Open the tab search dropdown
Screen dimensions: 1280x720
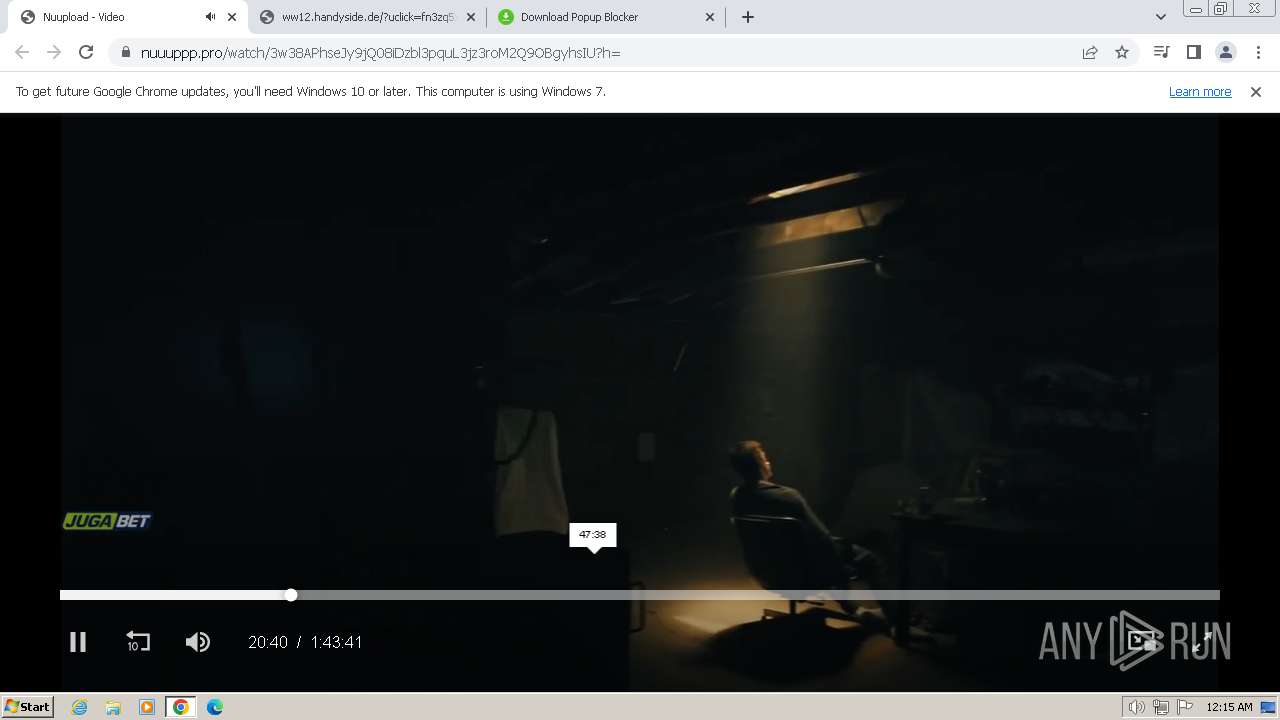pyautogui.click(x=1160, y=17)
